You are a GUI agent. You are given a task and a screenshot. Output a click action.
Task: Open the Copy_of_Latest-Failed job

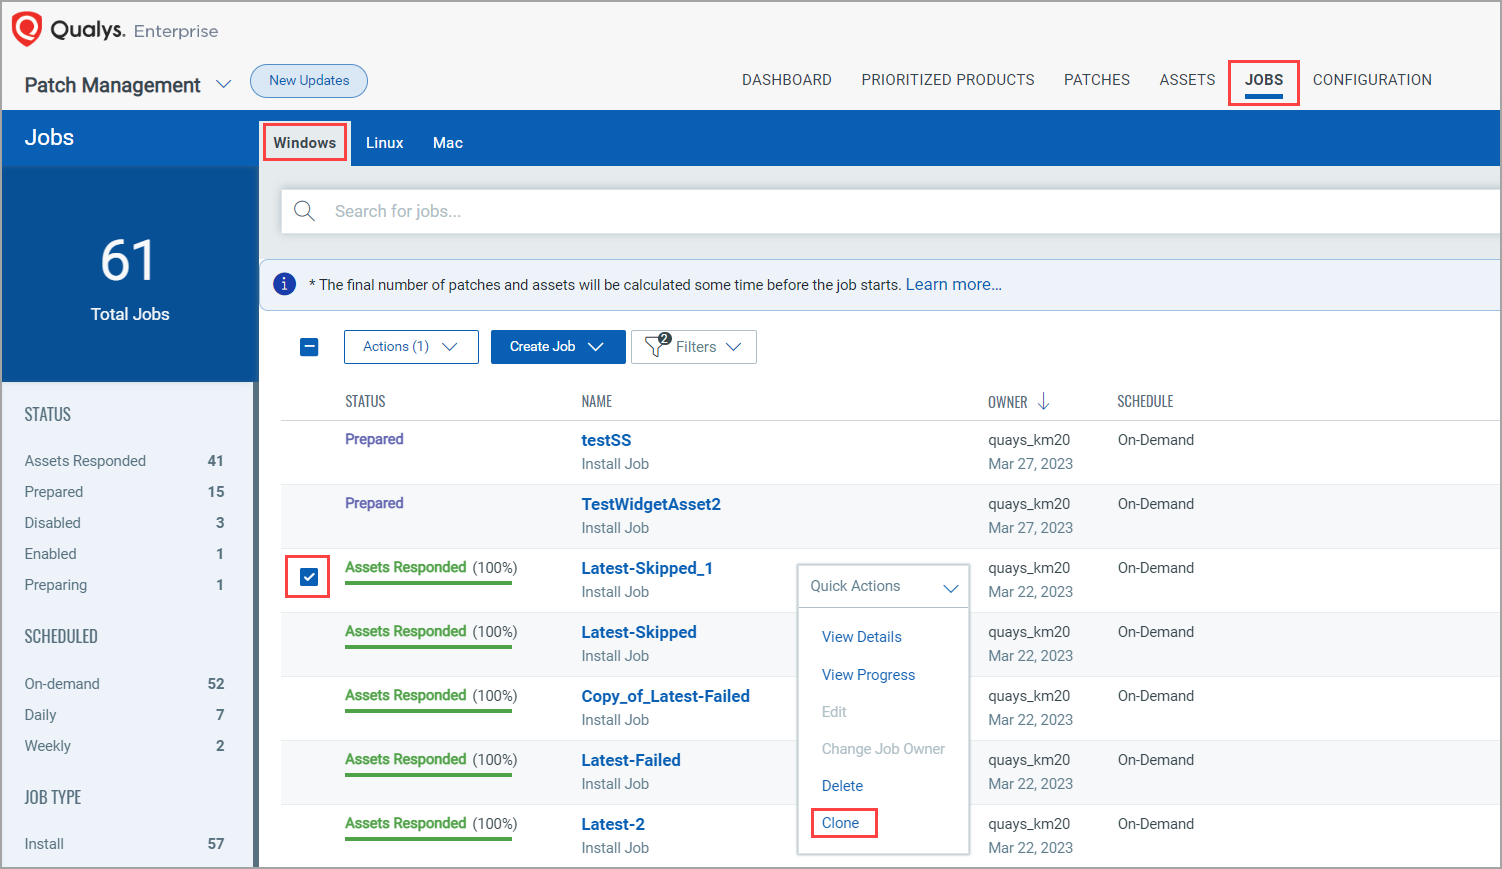pos(665,696)
